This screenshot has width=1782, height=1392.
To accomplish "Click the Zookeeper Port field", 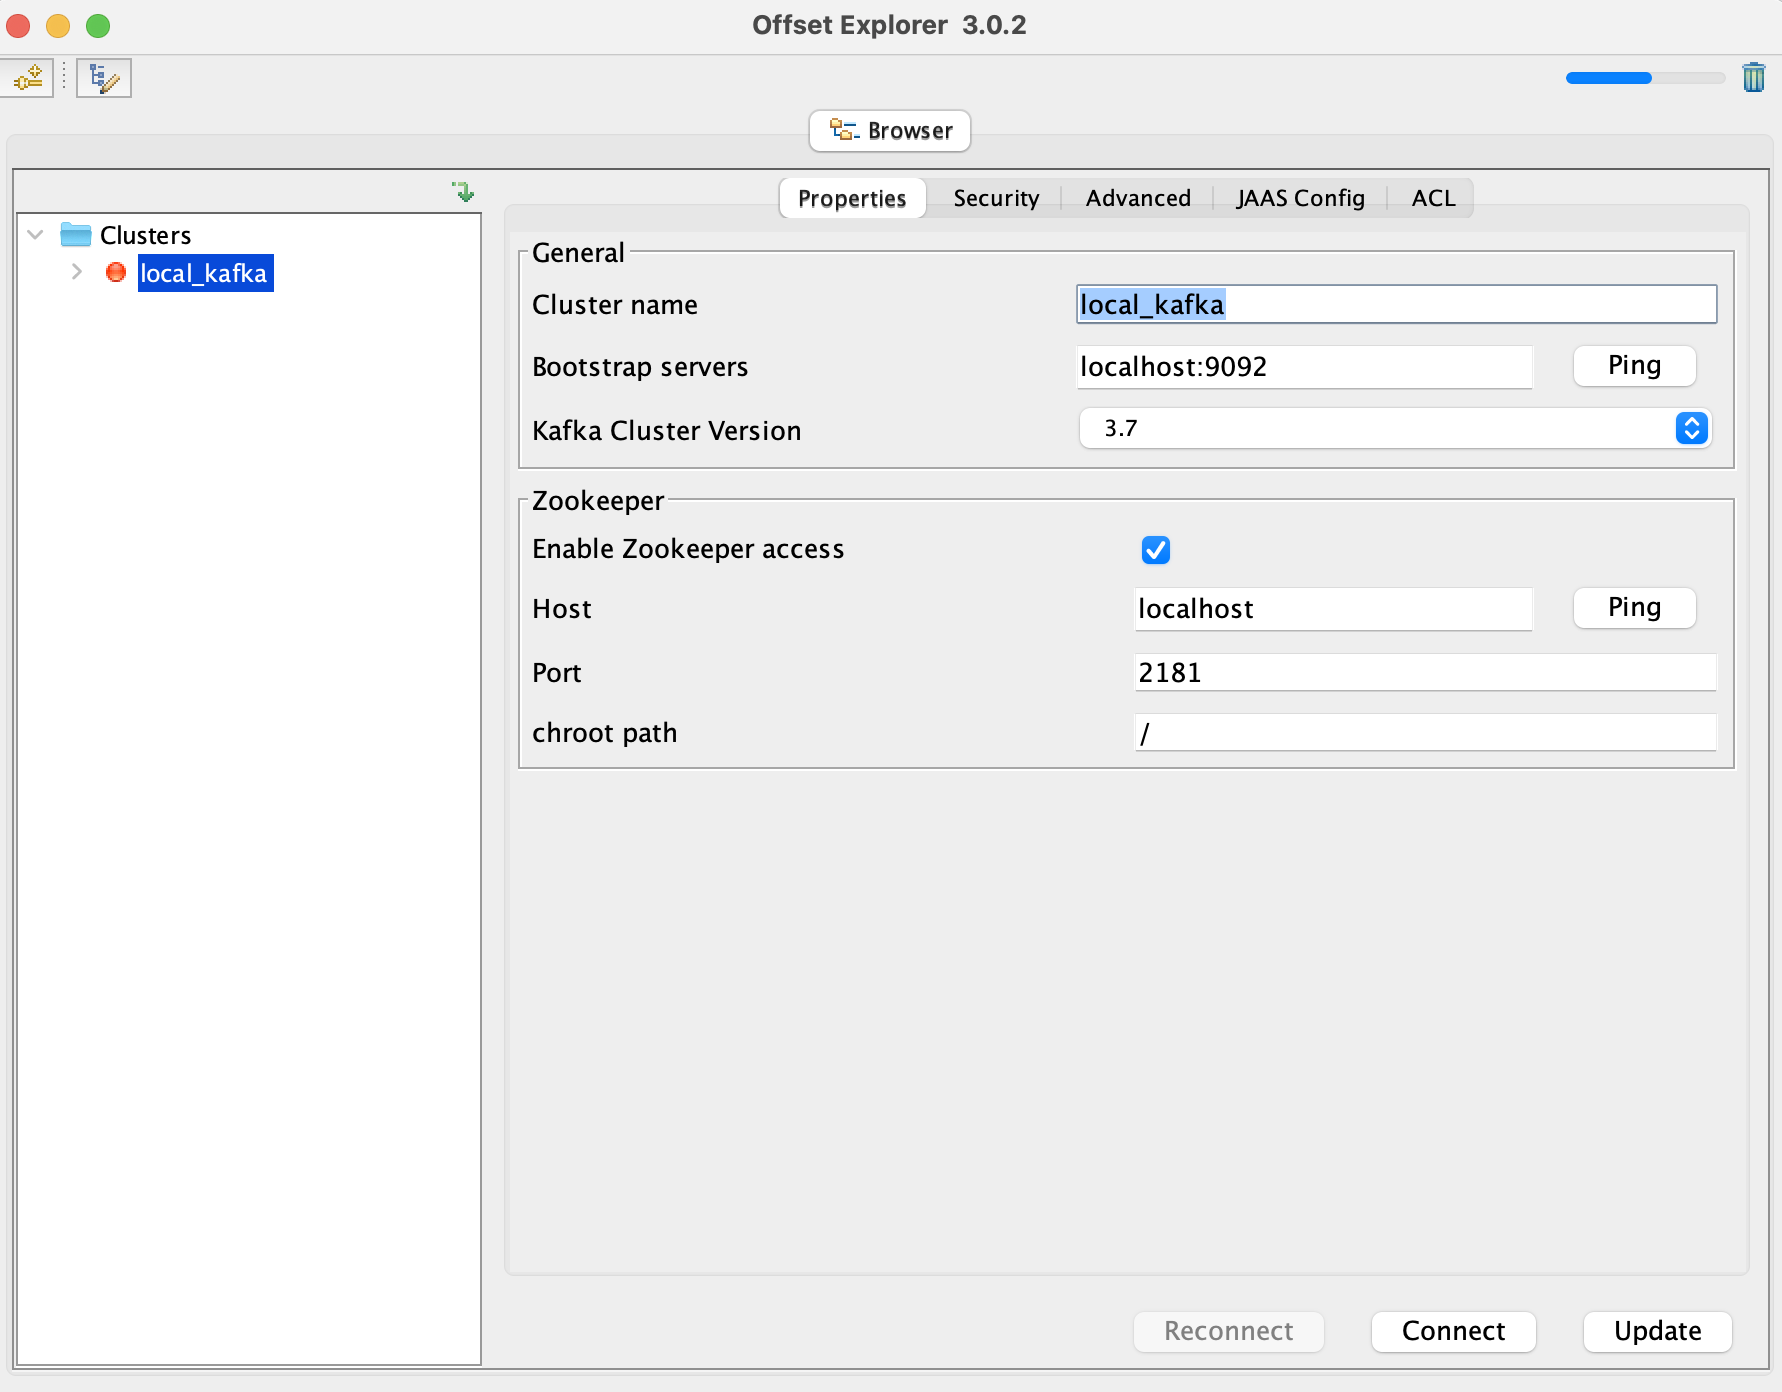I will pos(1426,672).
